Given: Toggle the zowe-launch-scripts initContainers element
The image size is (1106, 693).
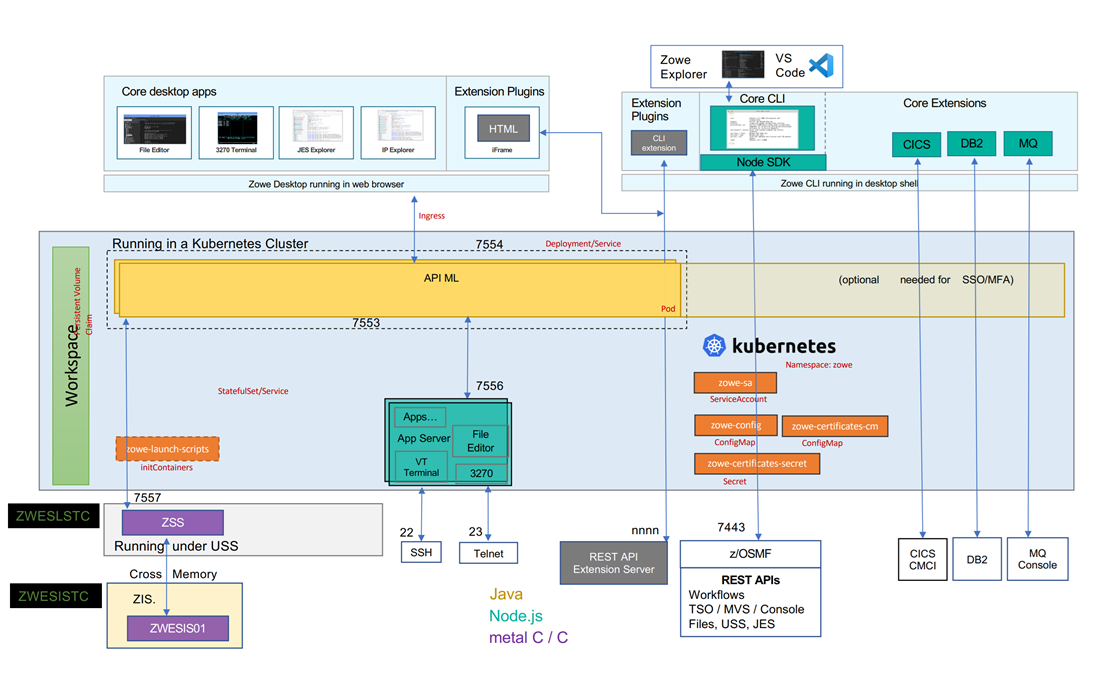Looking at the screenshot, I should point(167,448).
